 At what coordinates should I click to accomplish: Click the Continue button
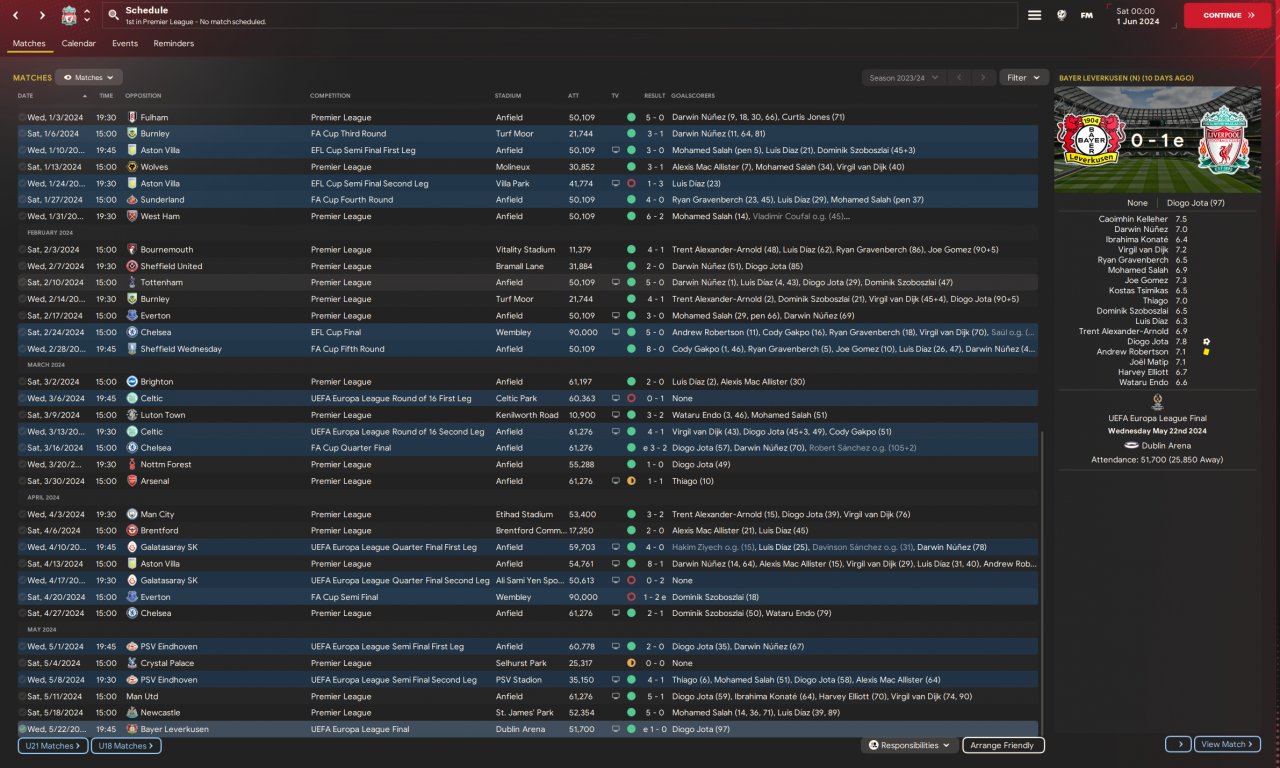pyautogui.click(x=1228, y=15)
